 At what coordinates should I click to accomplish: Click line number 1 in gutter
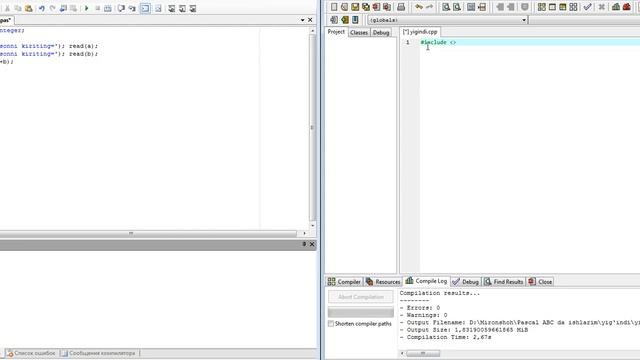point(407,42)
